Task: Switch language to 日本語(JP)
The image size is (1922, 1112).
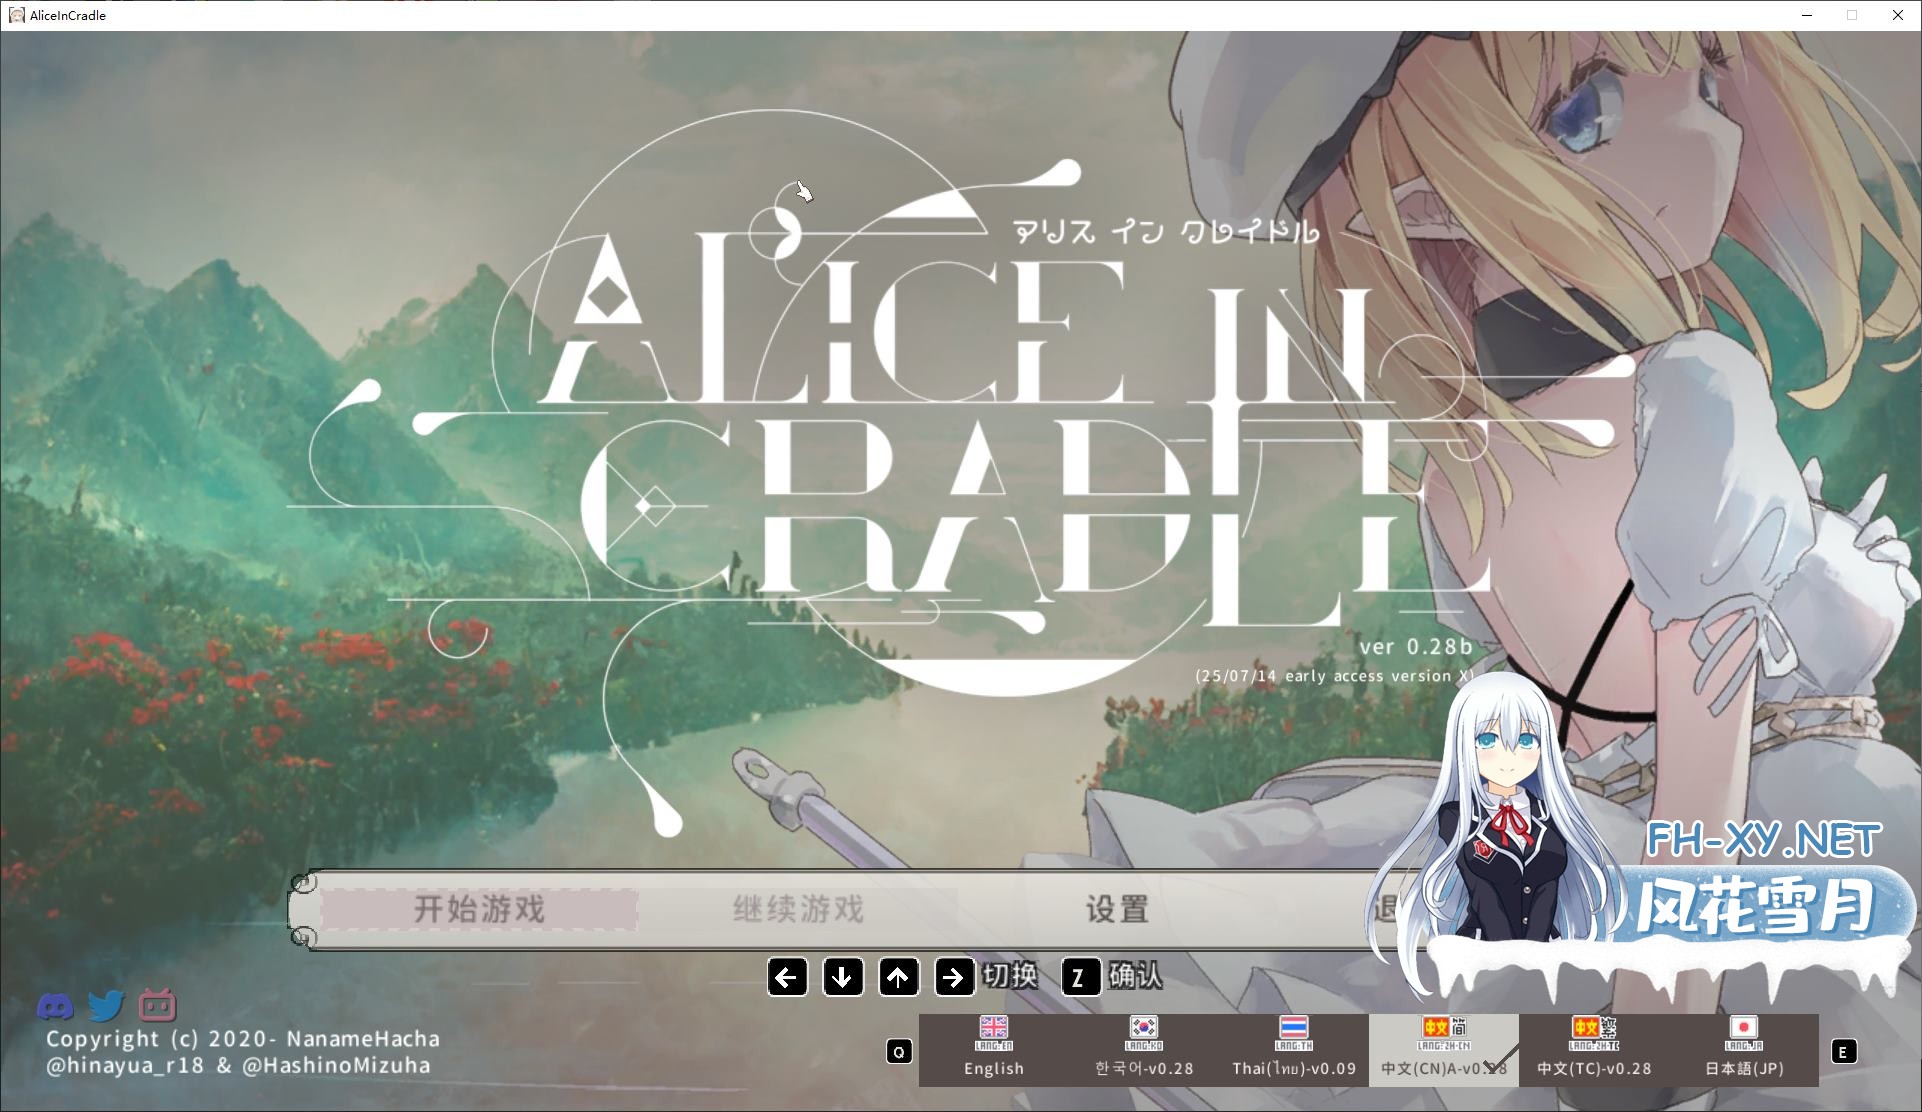Action: pos(1744,1050)
